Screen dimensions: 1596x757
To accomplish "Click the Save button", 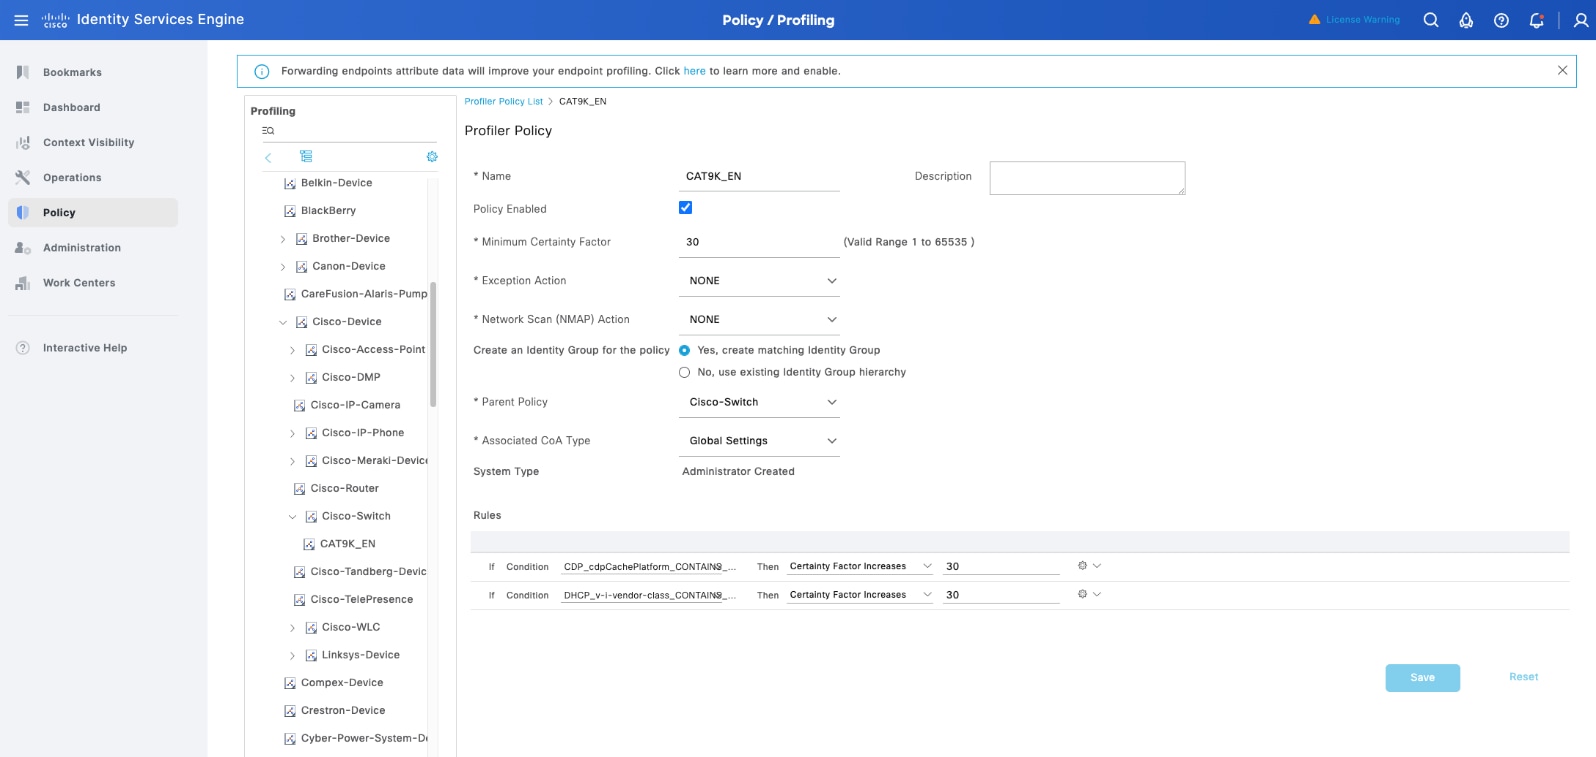I will click(1422, 678).
